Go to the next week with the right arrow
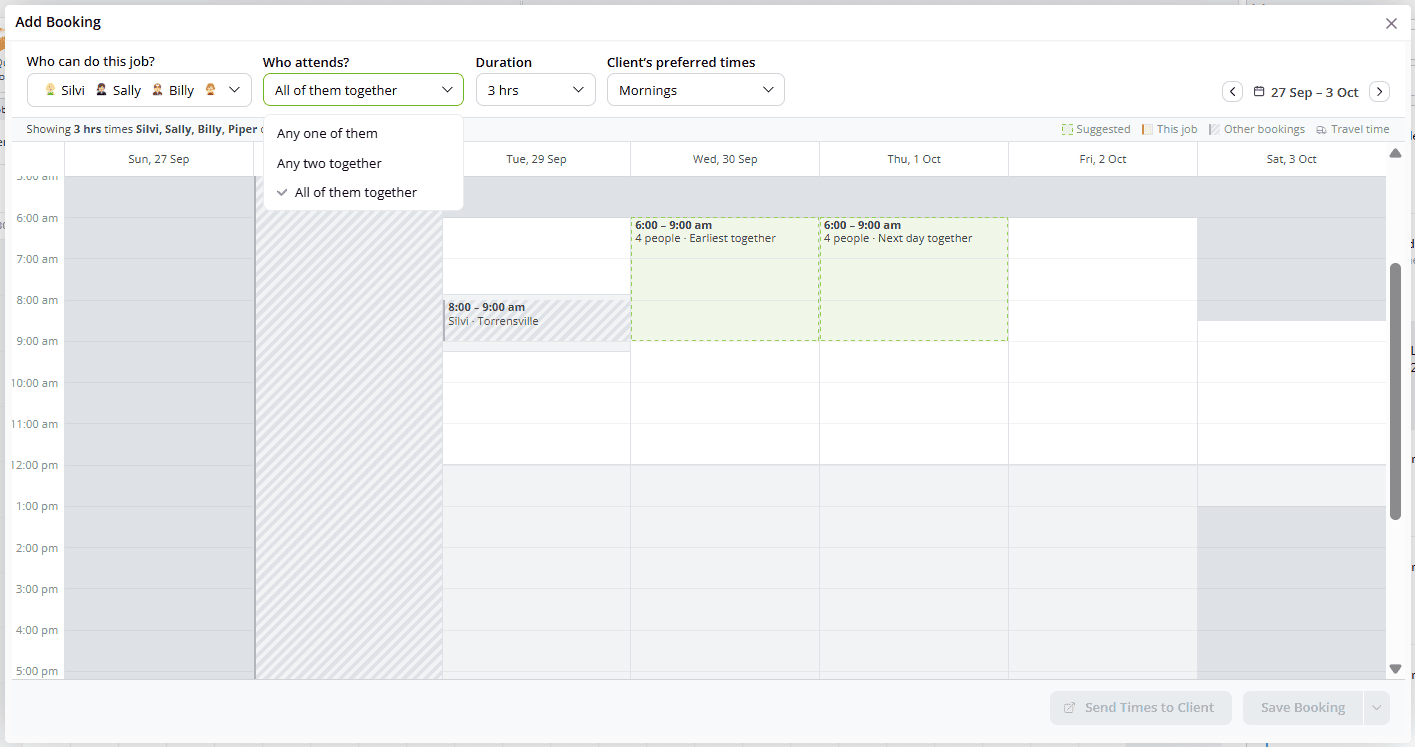This screenshot has width=1415, height=747. point(1379,91)
